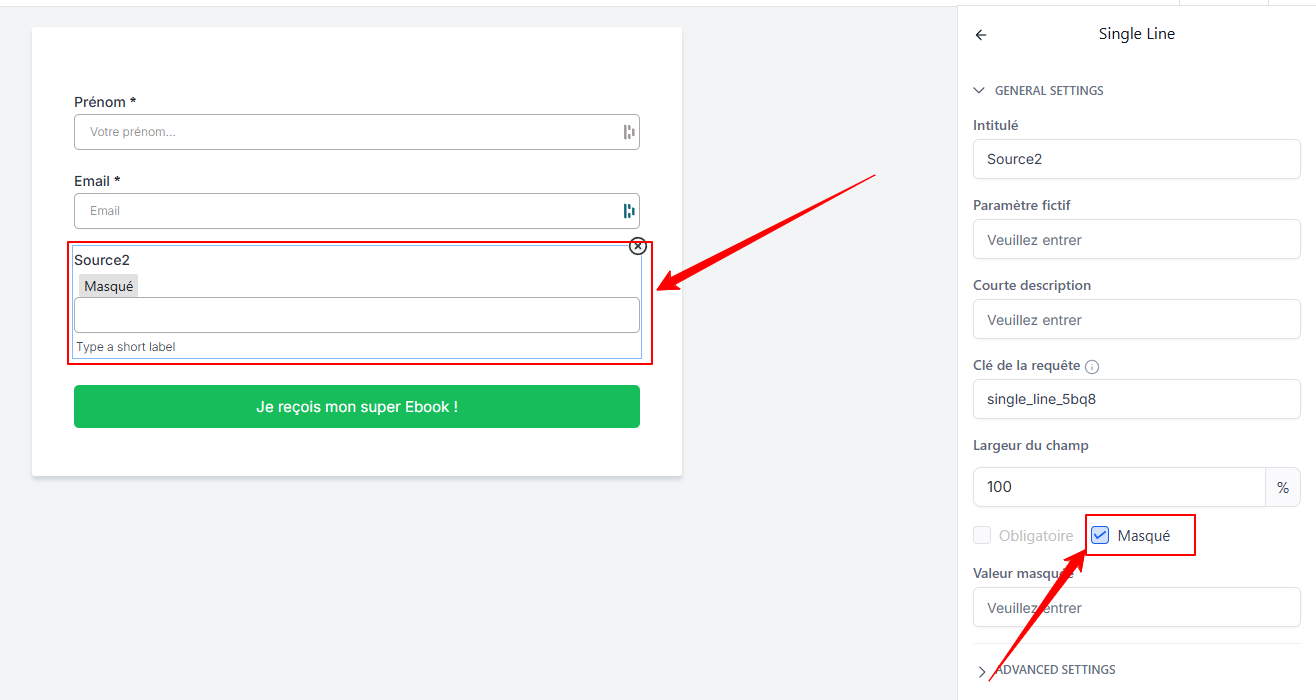Click the Intitulé field containing Source2

pyautogui.click(x=1136, y=159)
